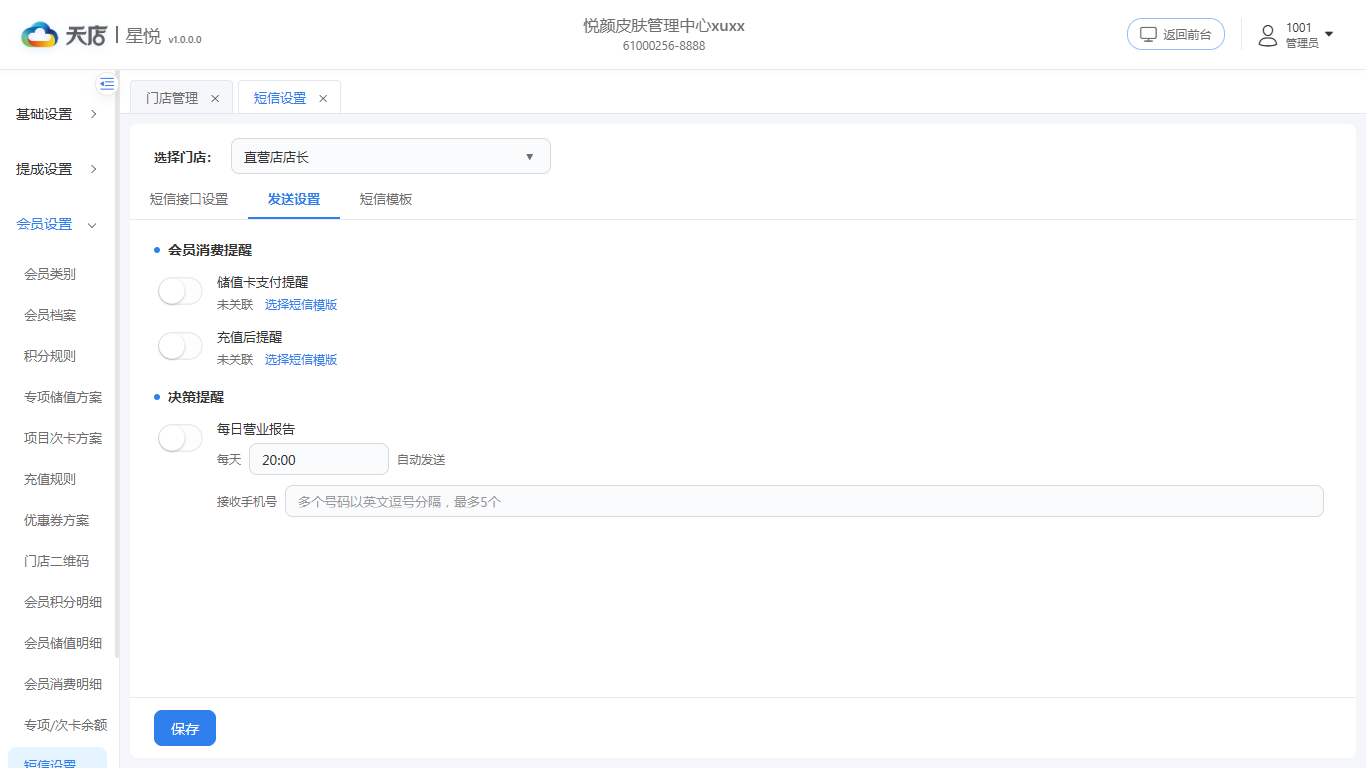Turn on the 每日营业报告 switch
The width and height of the screenshot is (1366, 768).
[x=180, y=438]
